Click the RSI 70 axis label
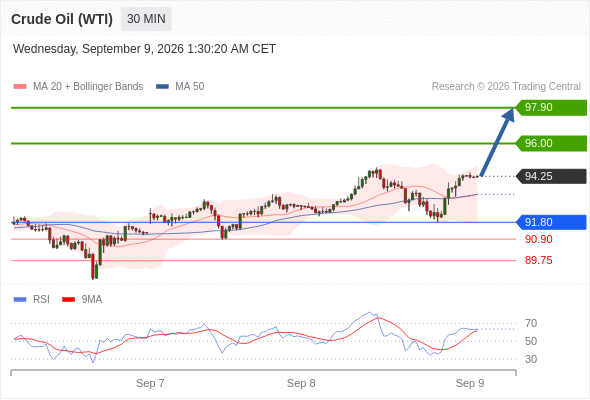The width and height of the screenshot is (590, 400). [531, 323]
